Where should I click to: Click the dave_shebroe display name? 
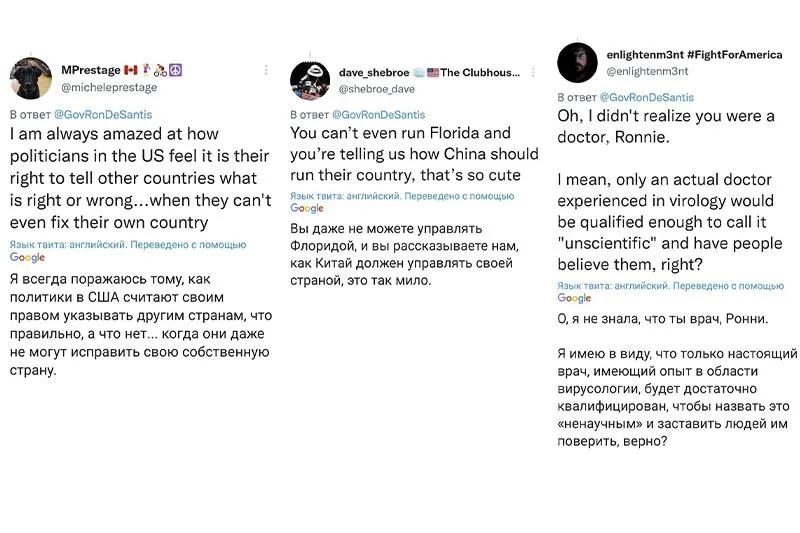pos(374,72)
